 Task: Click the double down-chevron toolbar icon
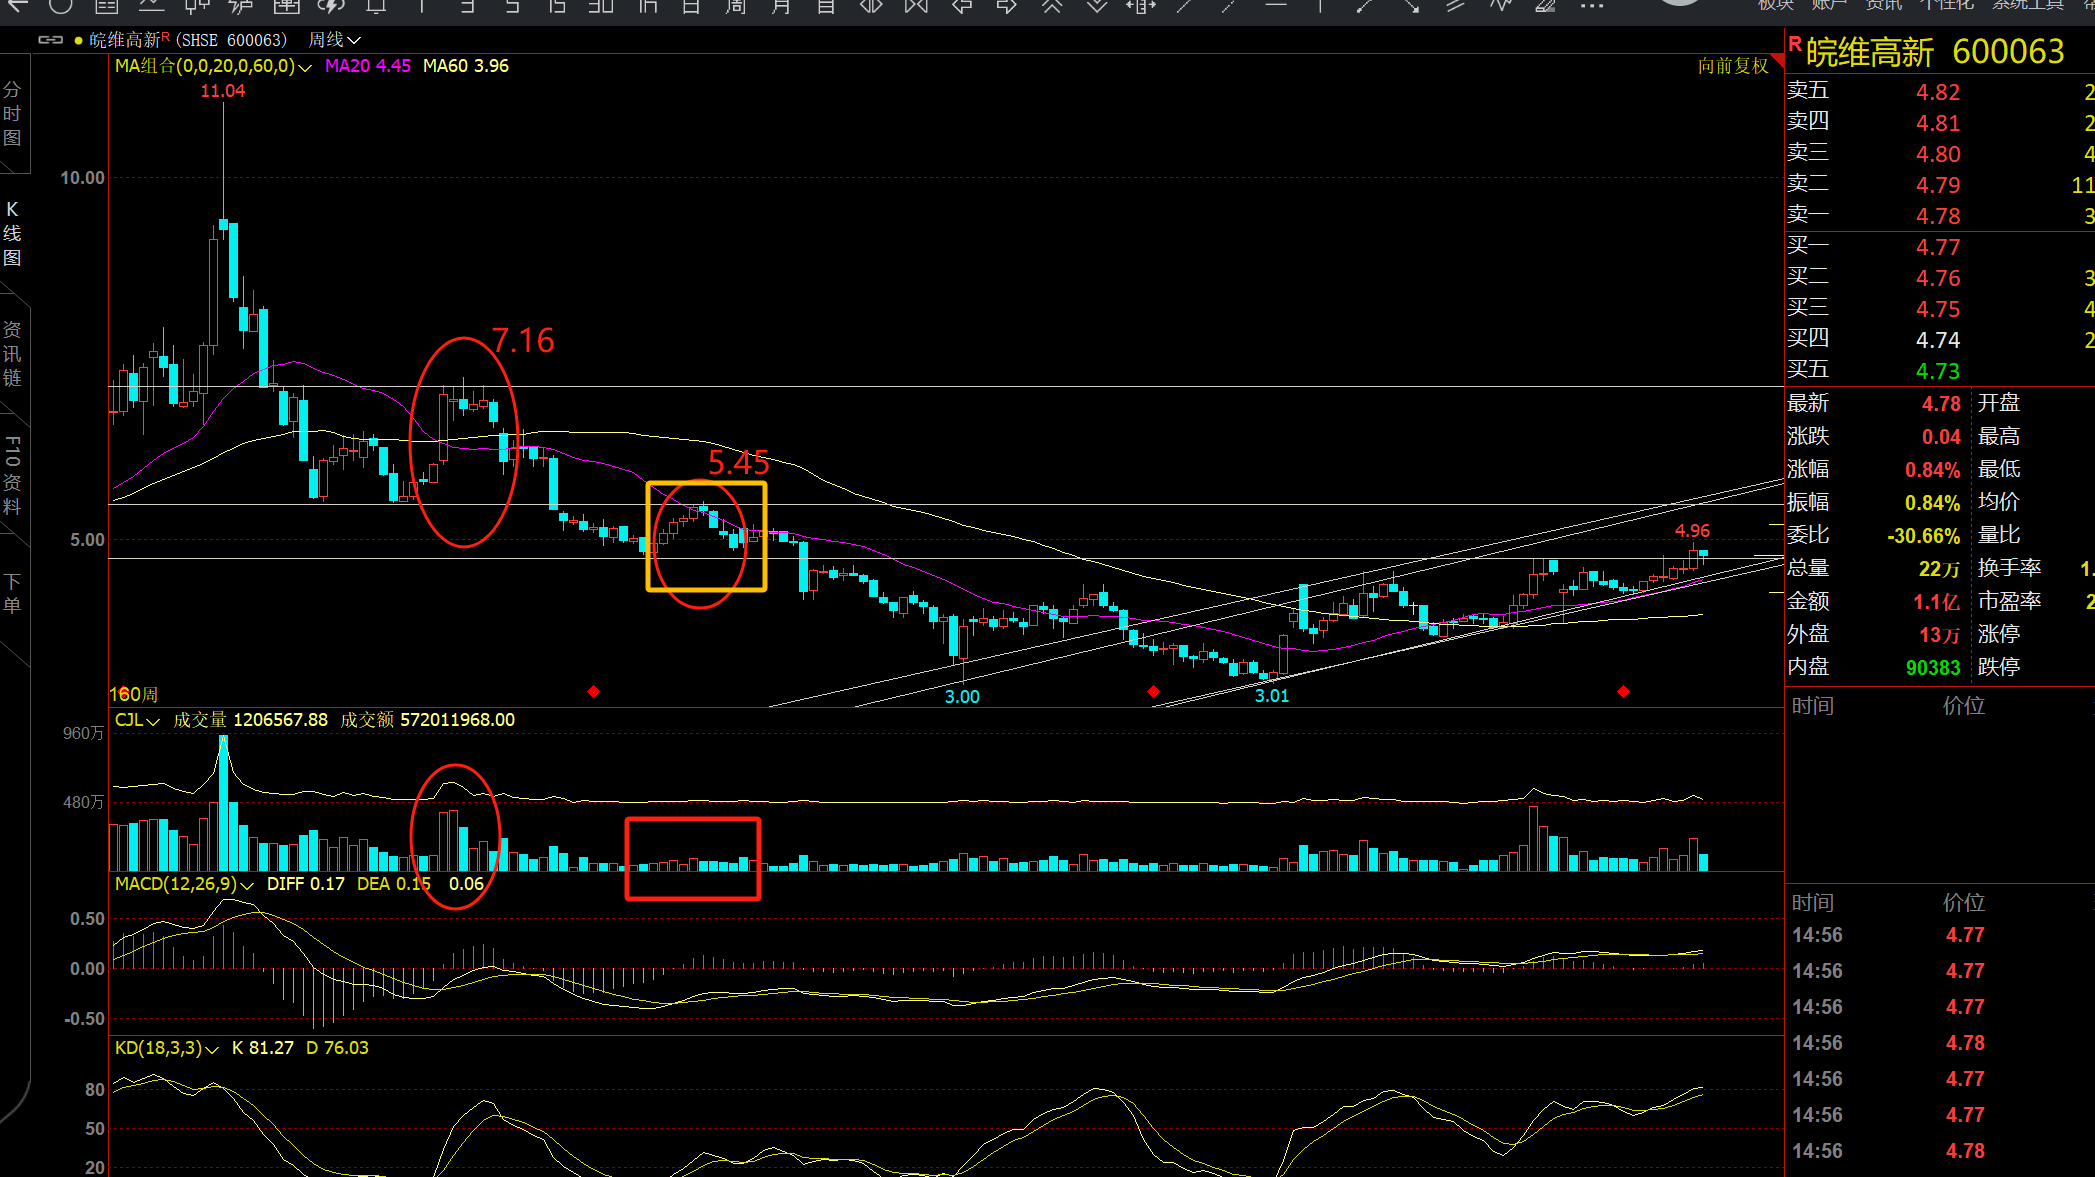pos(1097,6)
